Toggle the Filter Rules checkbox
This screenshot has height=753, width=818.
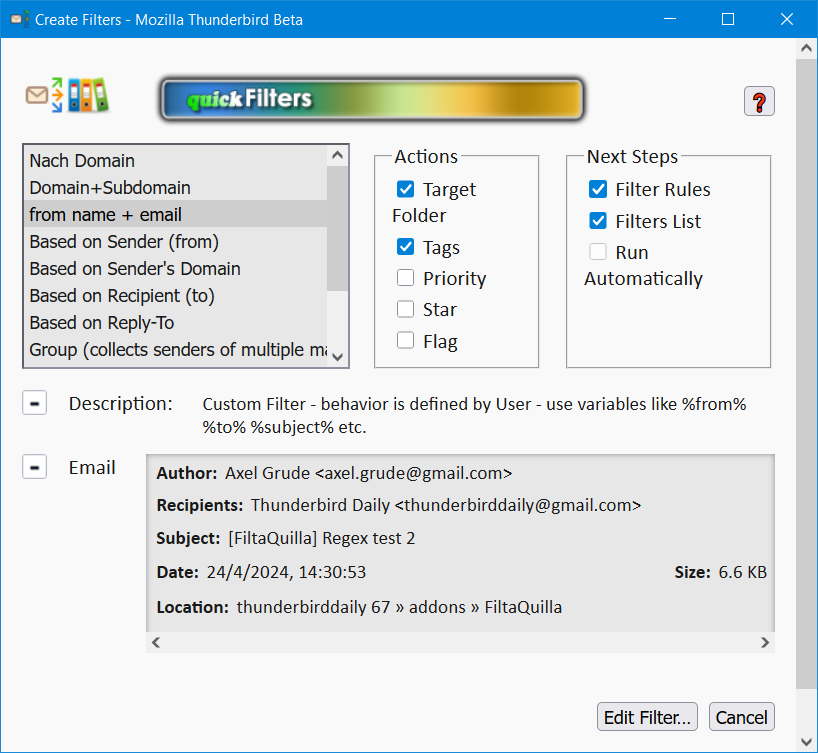(x=598, y=189)
